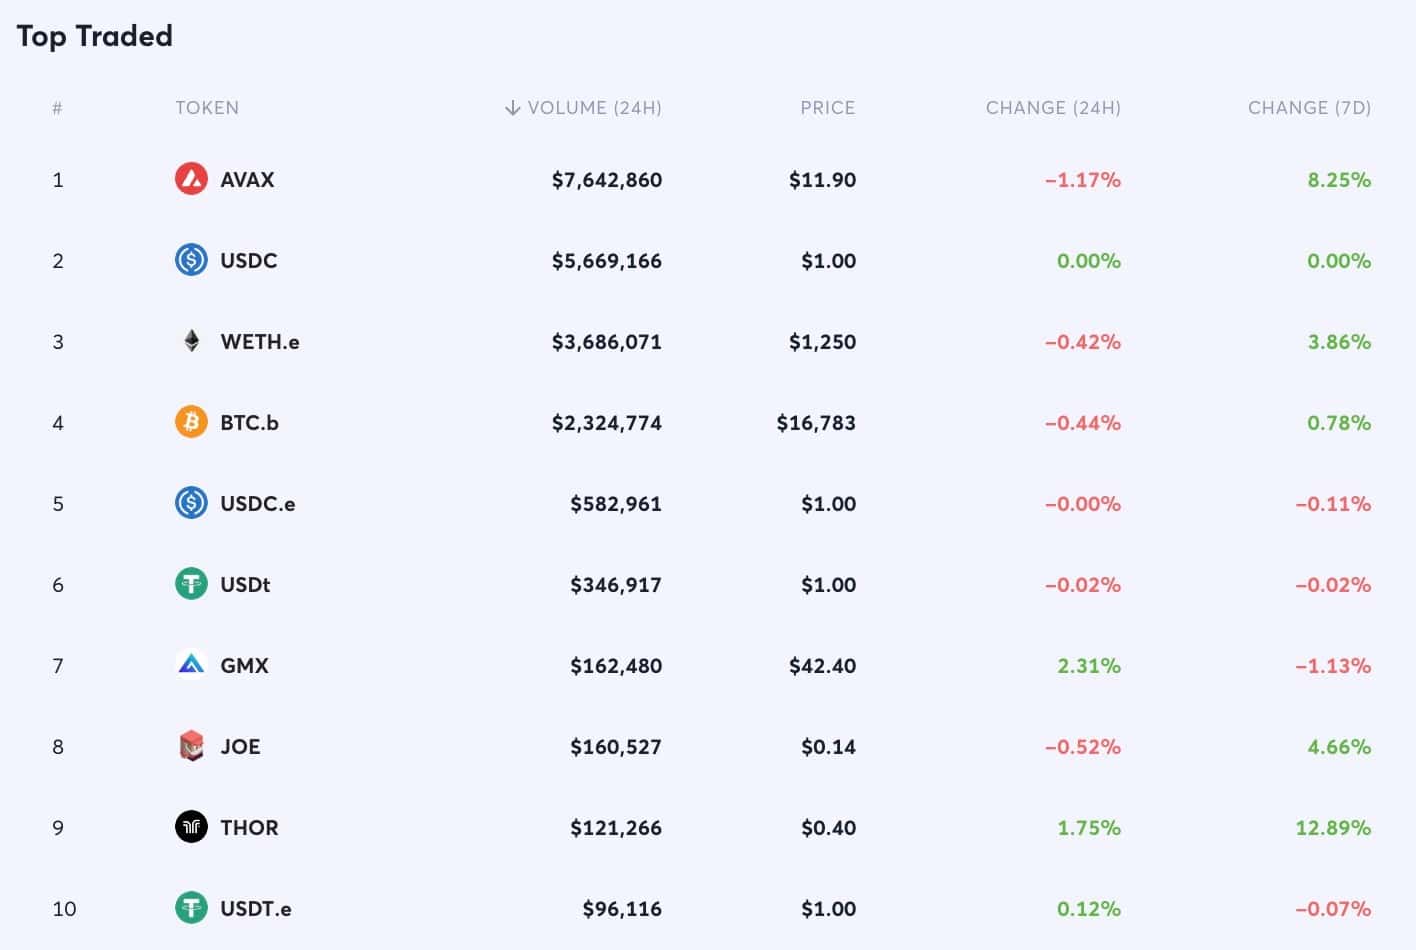Open the AVAX token name link
The width and height of the screenshot is (1416, 950).
(x=247, y=180)
